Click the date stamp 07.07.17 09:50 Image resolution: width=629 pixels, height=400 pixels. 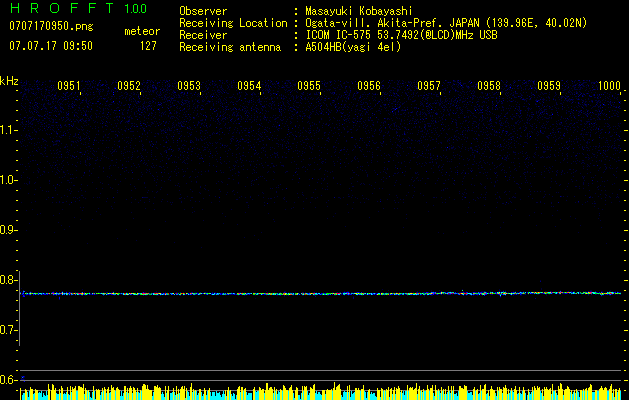51,46
